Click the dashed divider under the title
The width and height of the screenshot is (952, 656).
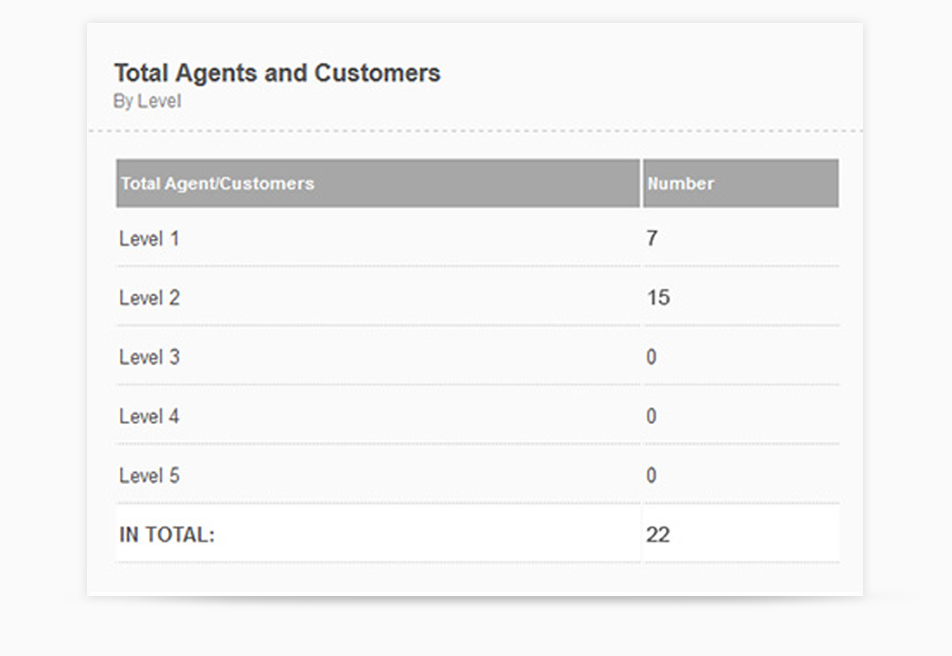click(x=475, y=131)
